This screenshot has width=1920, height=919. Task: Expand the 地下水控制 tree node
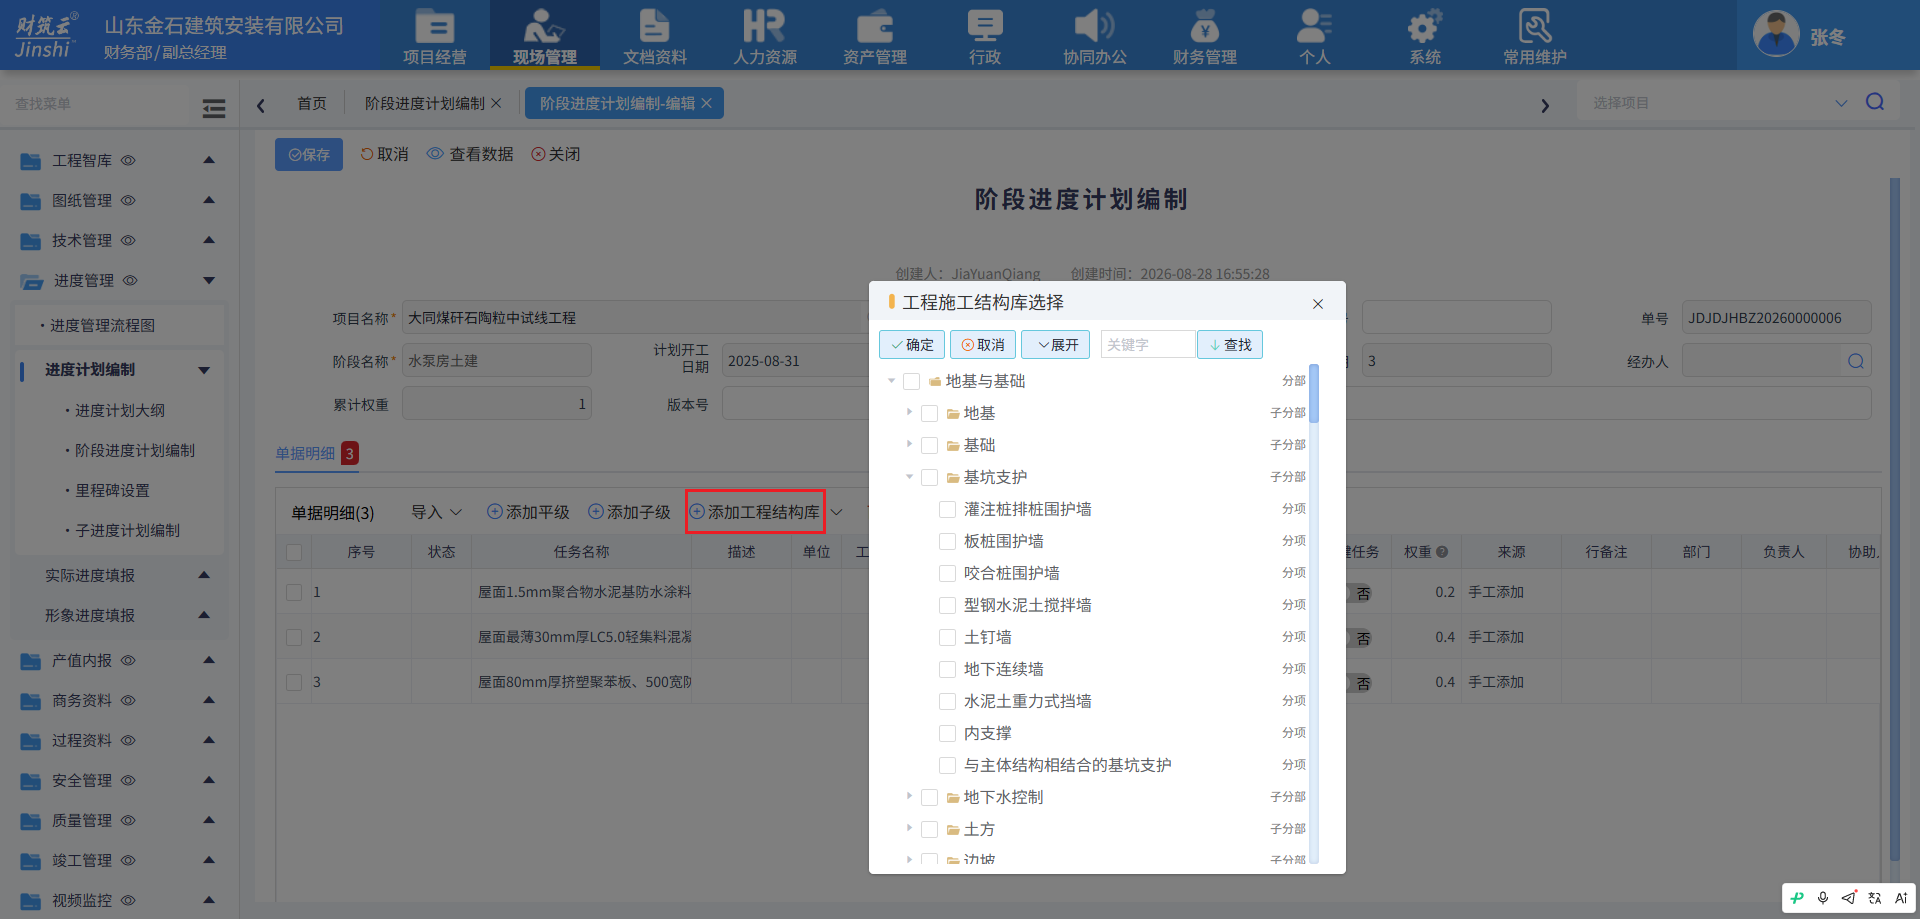[909, 797]
